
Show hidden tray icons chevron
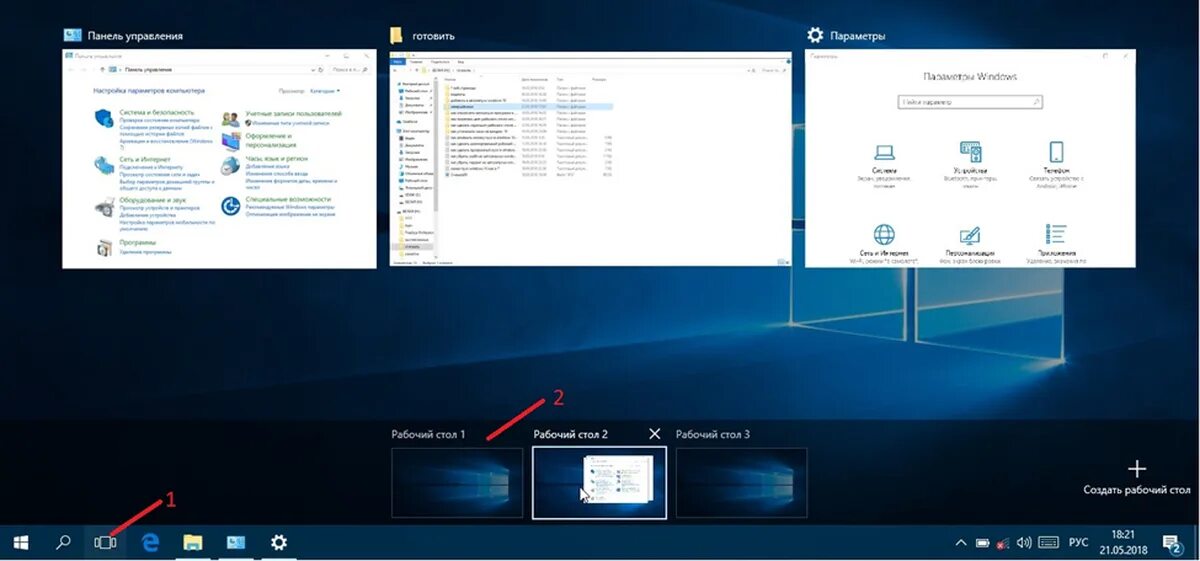coord(961,543)
